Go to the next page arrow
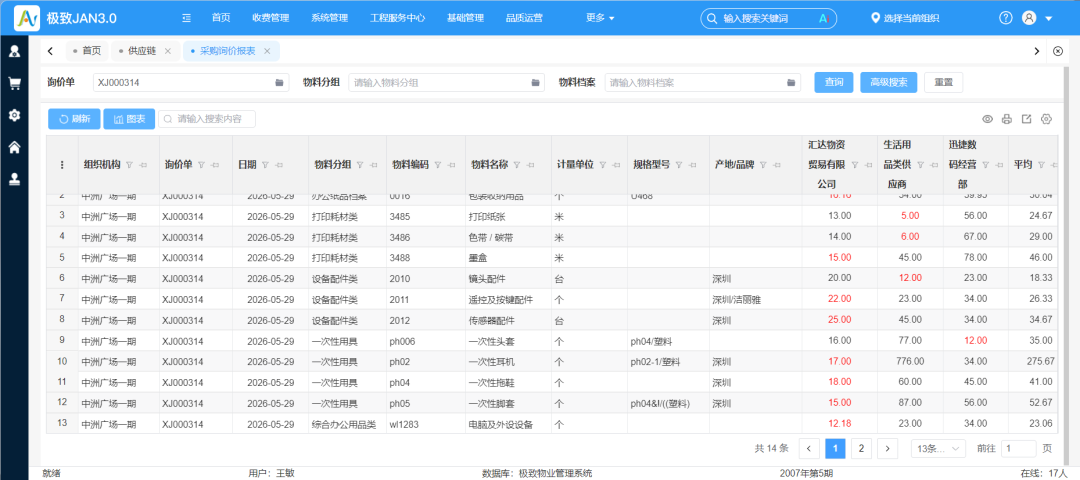 888,448
